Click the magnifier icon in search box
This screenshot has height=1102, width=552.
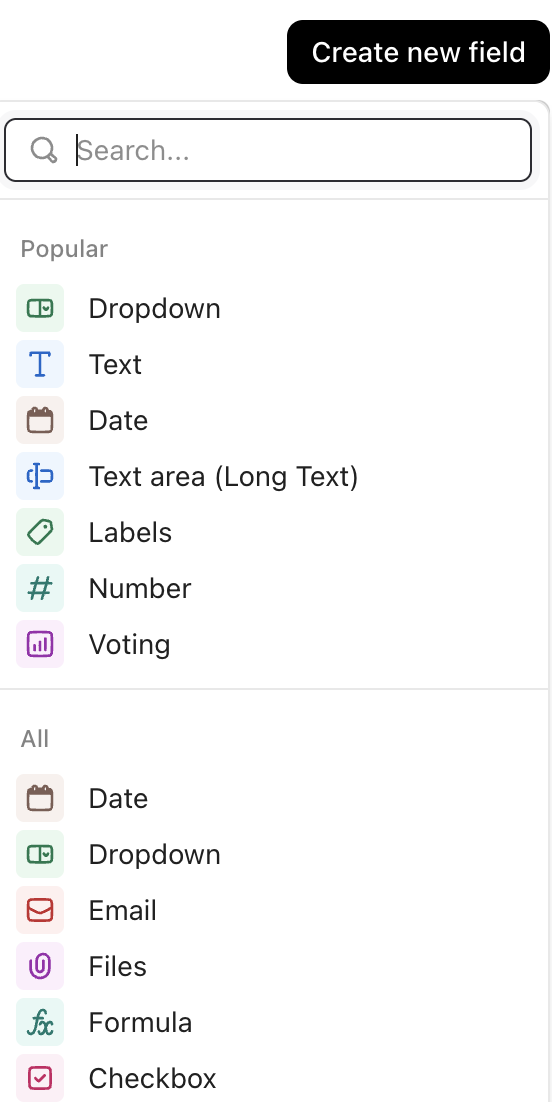click(44, 150)
